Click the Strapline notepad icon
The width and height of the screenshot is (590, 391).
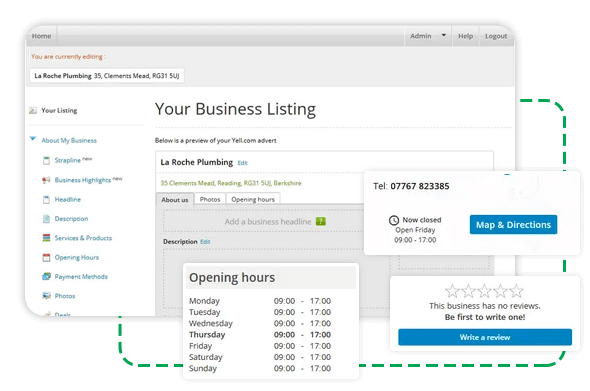click(46, 161)
